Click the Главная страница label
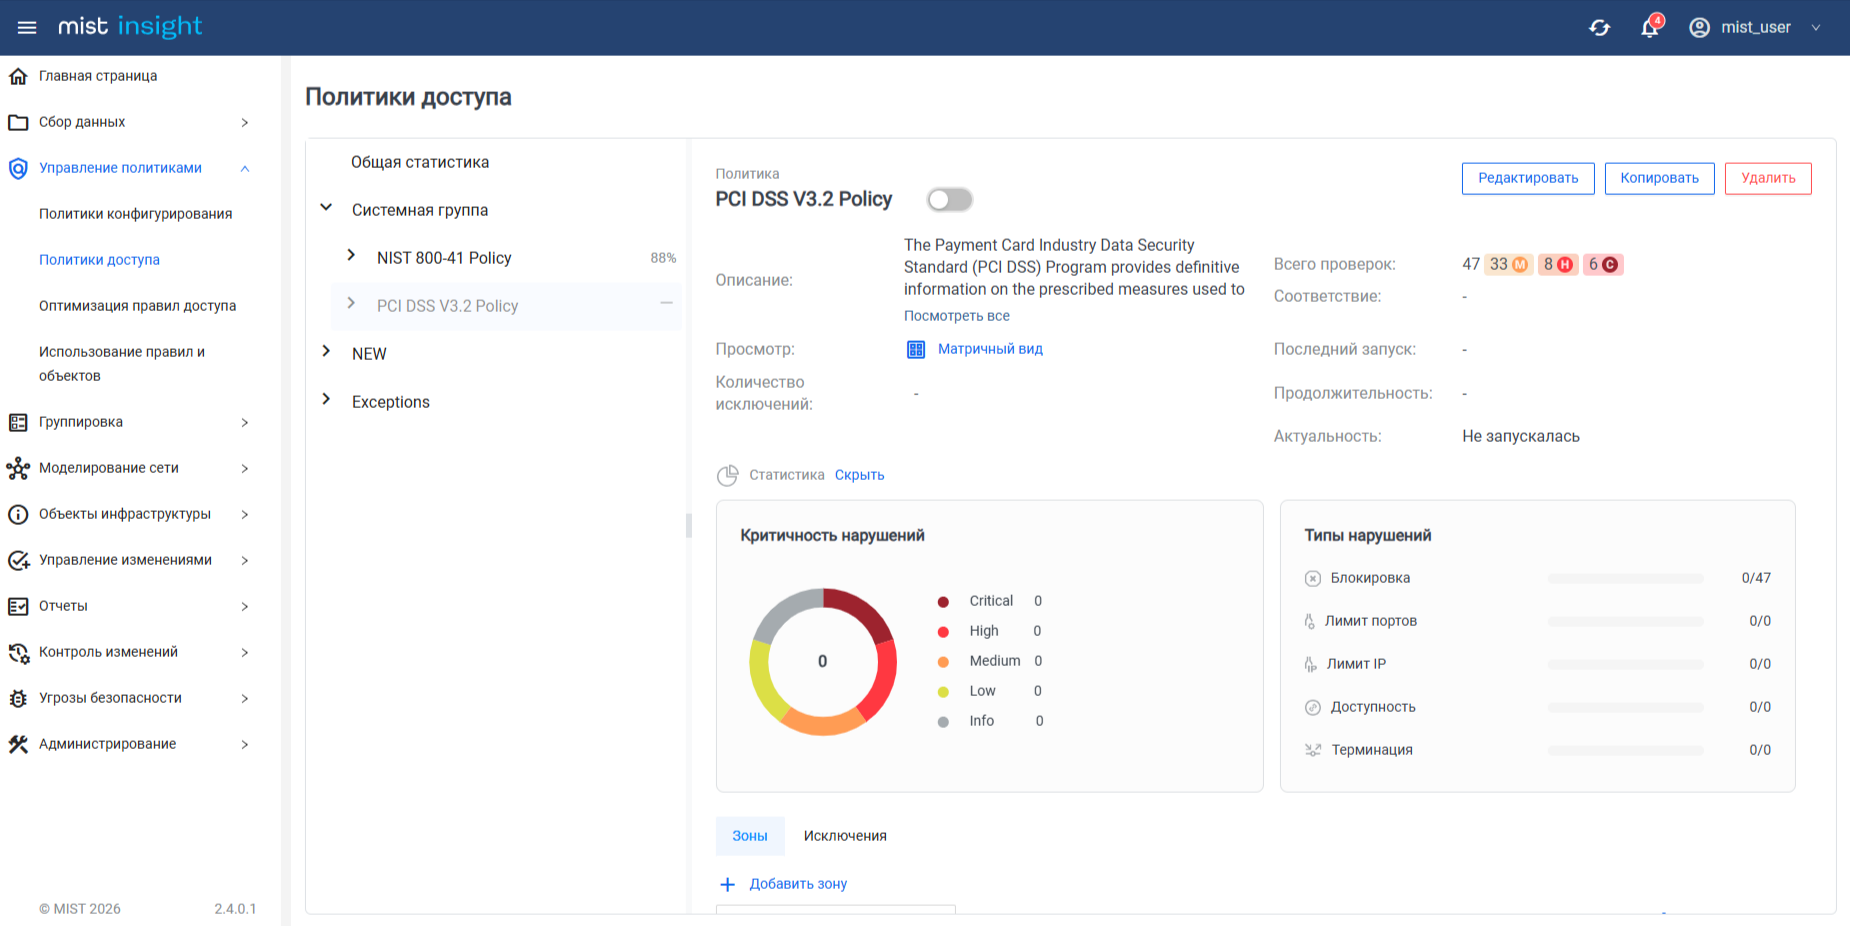 point(98,76)
